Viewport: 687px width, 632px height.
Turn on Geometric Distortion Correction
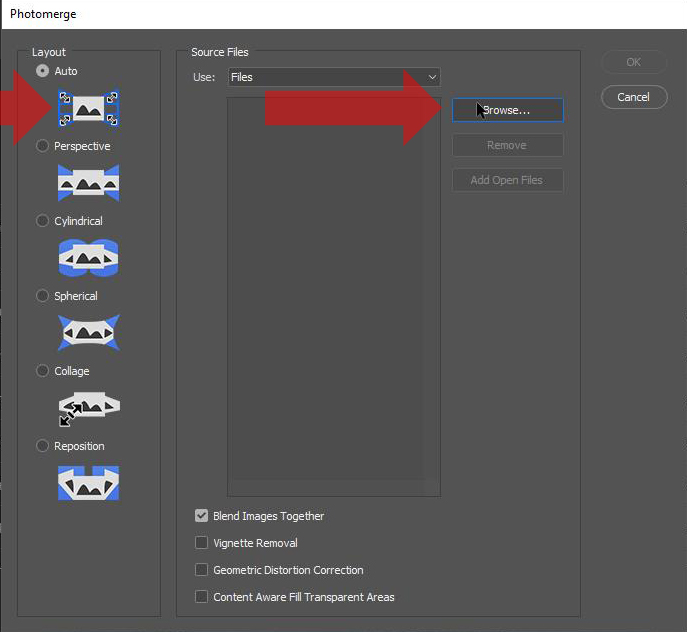tap(202, 570)
